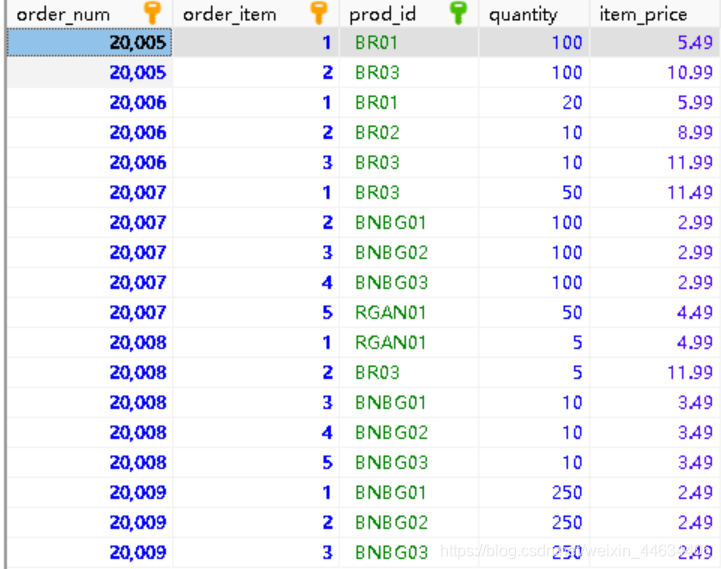Select prod_id BNBG03 in order 20,007 row
This screenshot has width=721, height=569.
coord(409,282)
